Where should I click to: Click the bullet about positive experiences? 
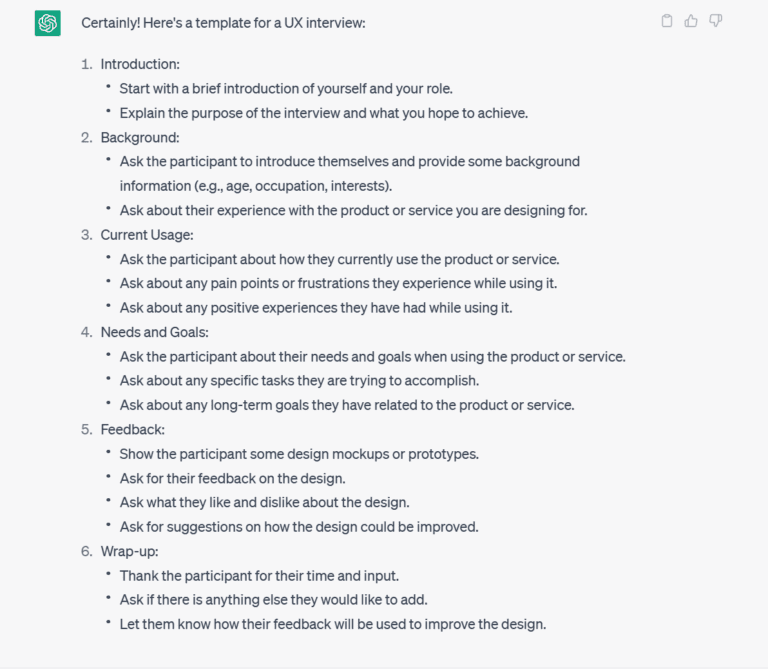316,308
